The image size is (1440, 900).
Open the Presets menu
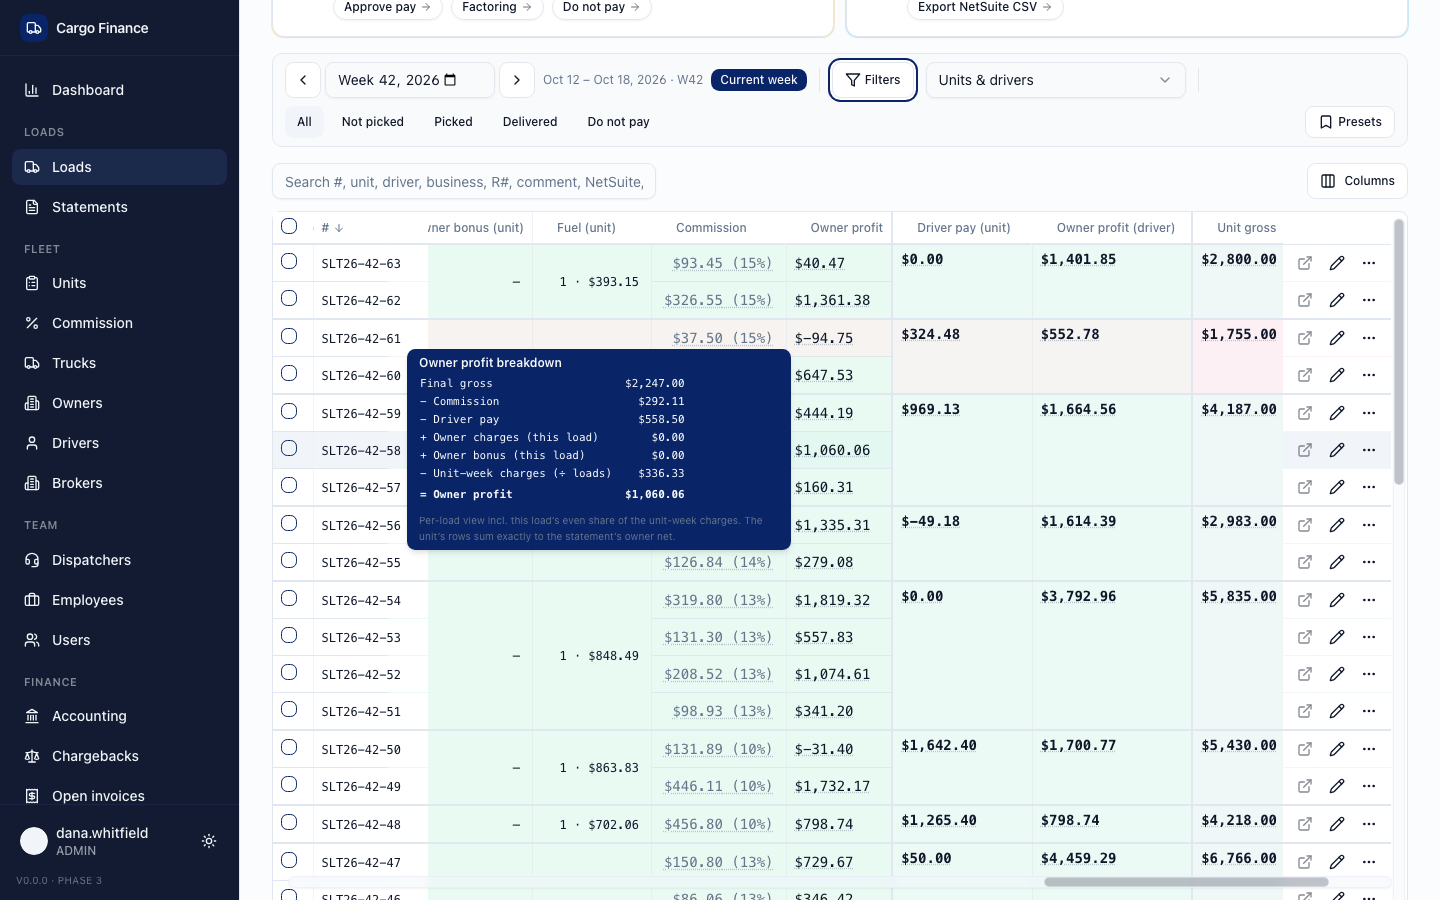tap(1350, 122)
